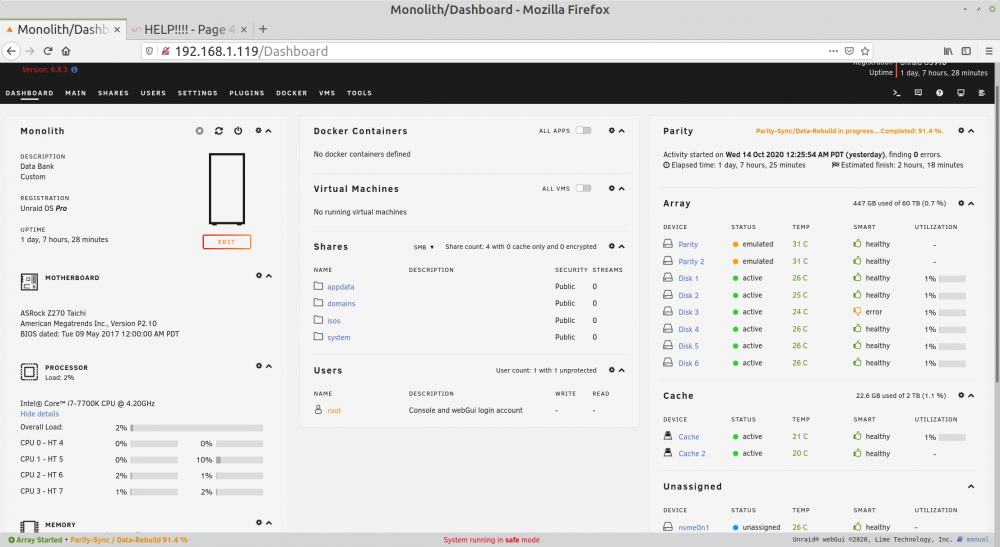Click the info monitor icon in top bar

click(960, 93)
